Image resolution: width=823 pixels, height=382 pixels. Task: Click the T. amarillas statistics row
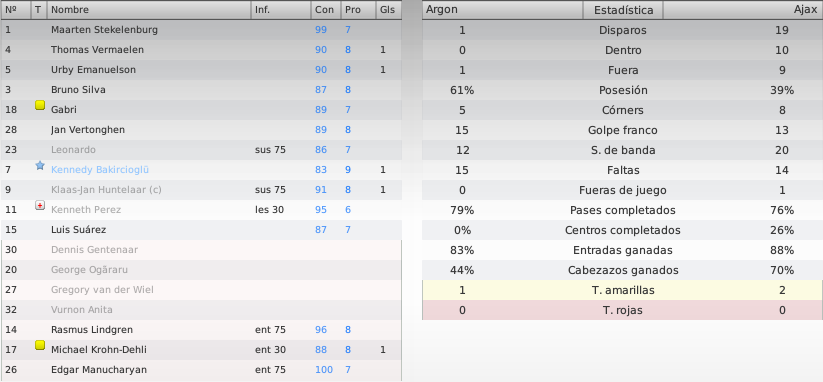point(622,290)
